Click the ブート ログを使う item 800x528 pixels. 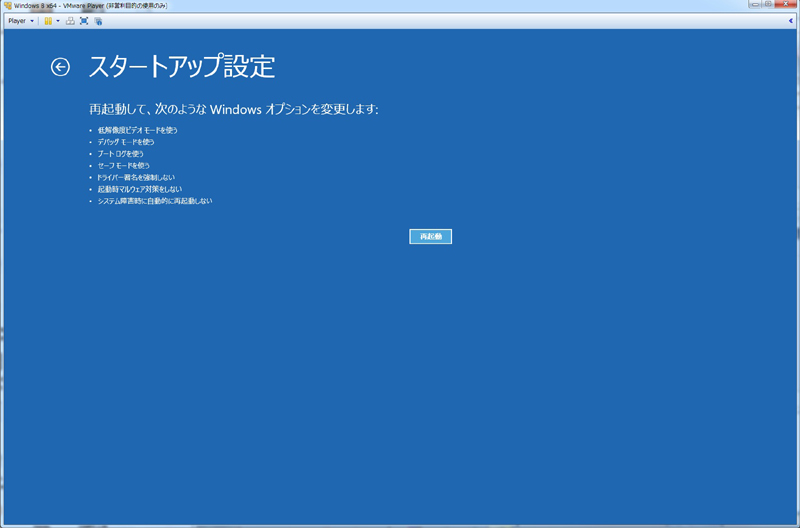click(120, 154)
